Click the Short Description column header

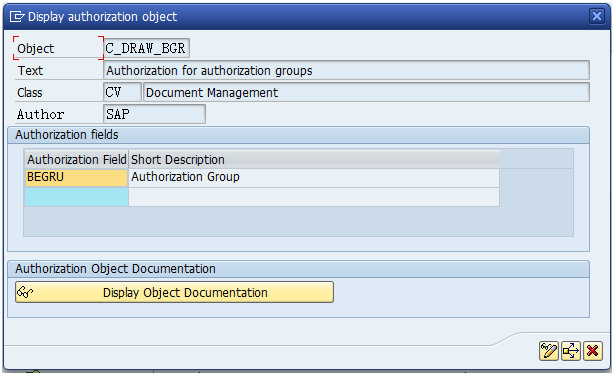(x=314, y=159)
